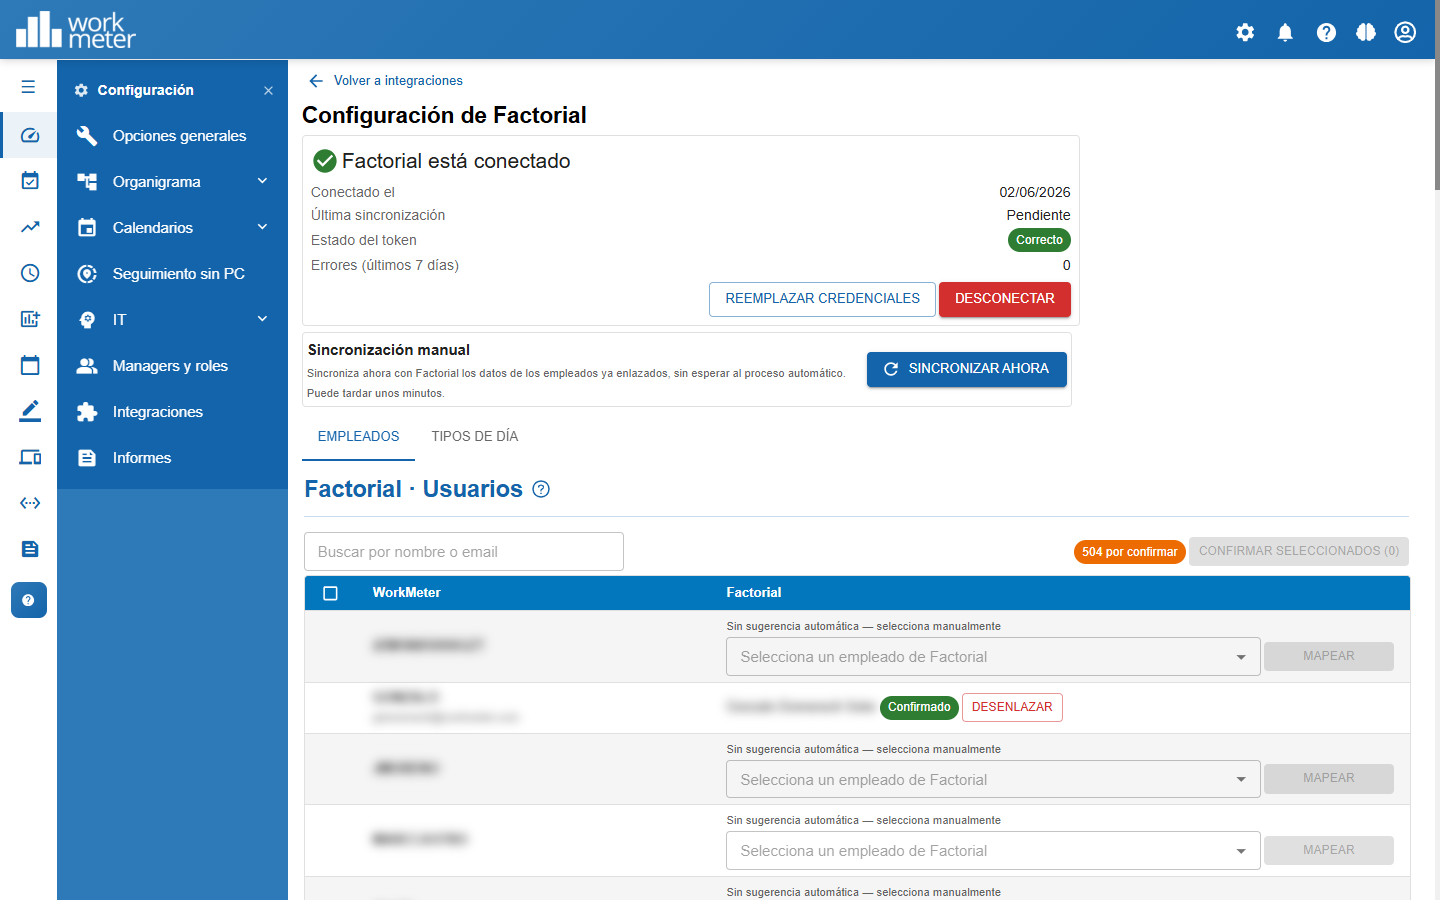Click the Integraciones puzzle icon
Image resolution: width=1440 pixels, height=900 pixels.
pos(87,412)
